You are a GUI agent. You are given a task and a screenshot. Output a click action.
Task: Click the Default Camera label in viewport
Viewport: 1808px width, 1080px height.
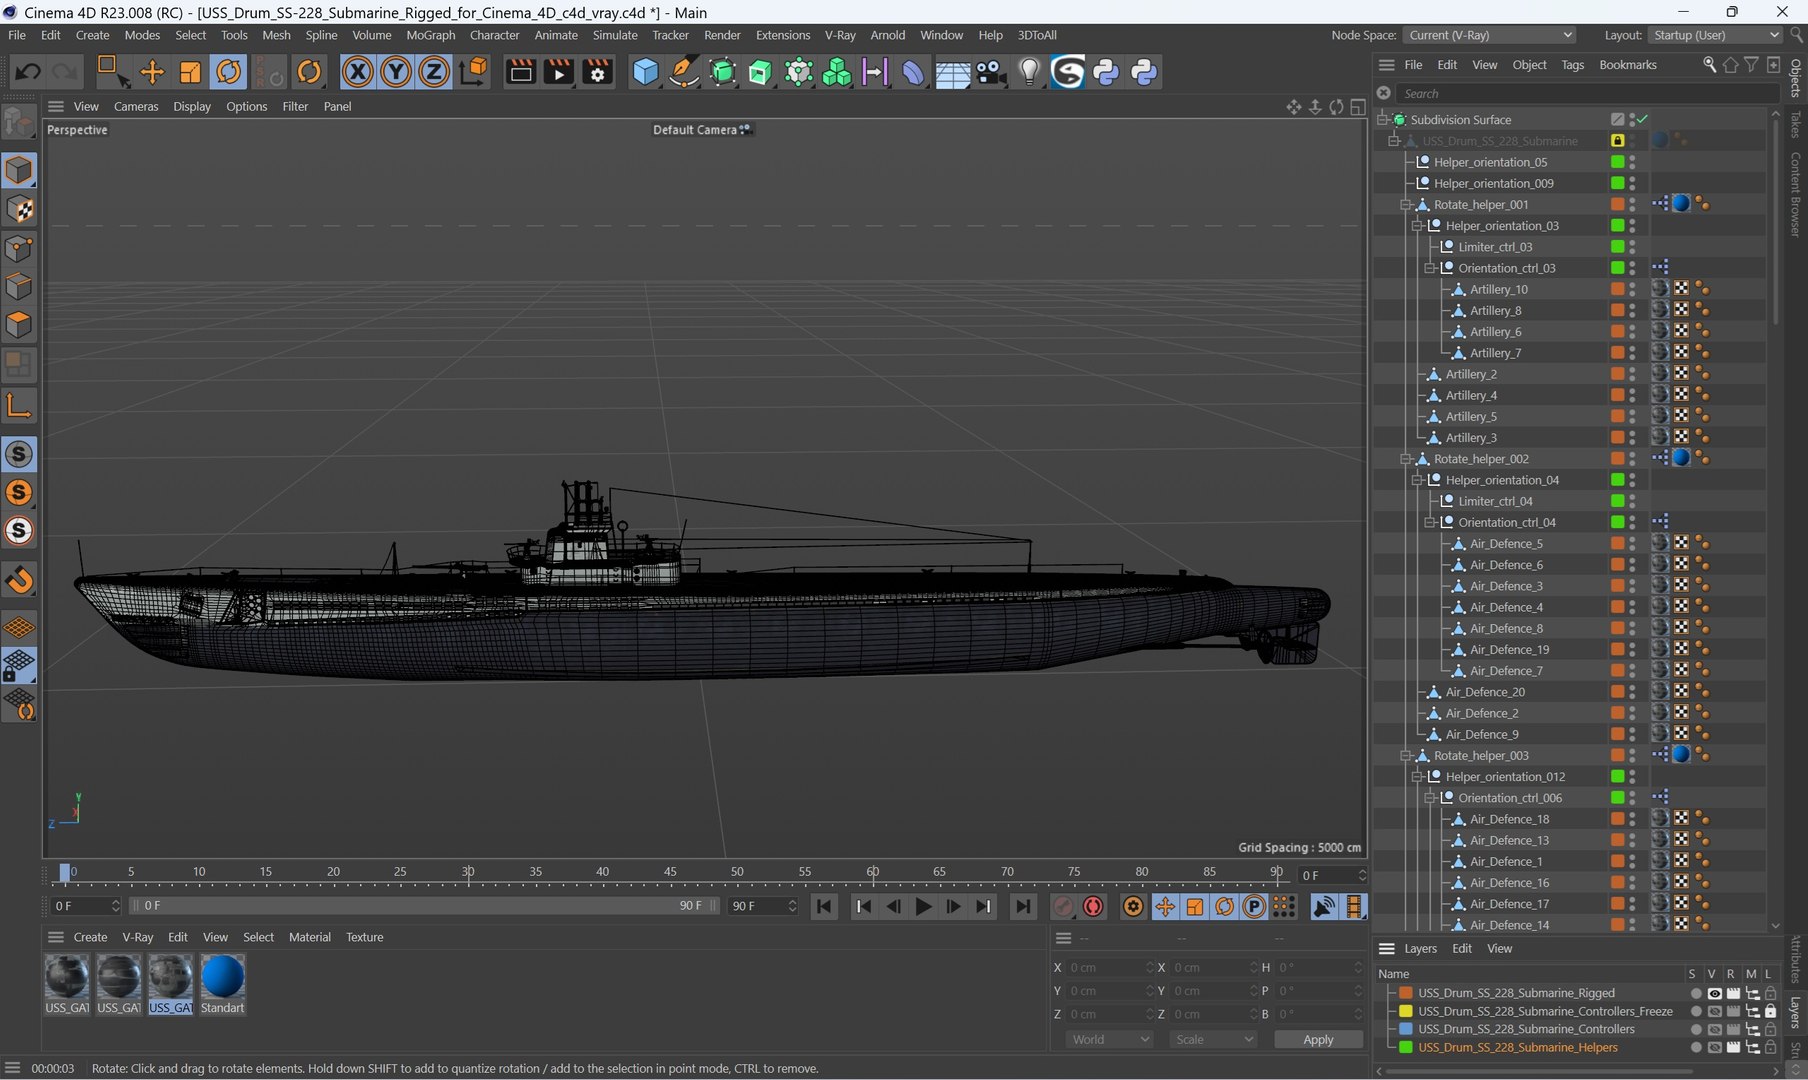(x=694, y=130)
